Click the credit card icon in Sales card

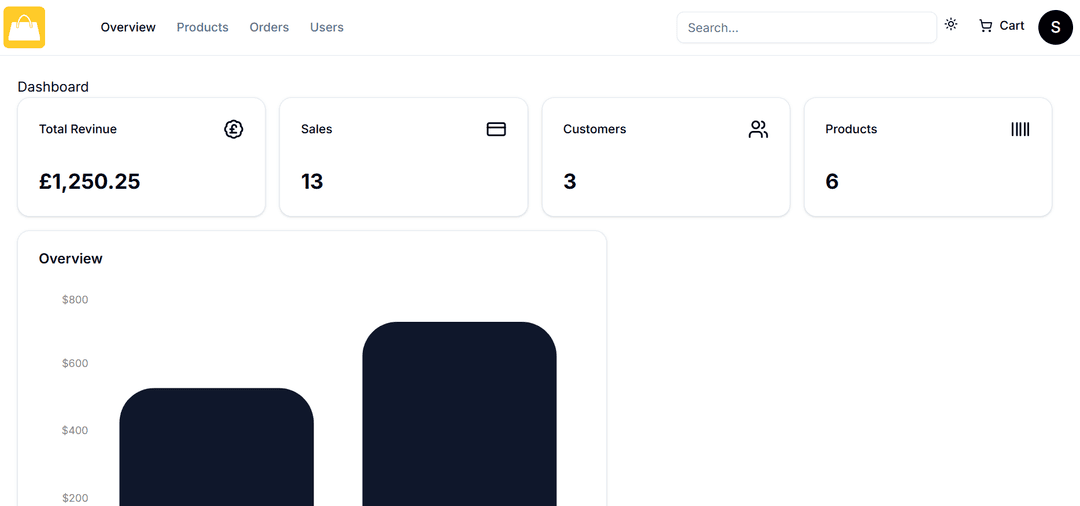[496, 129]
